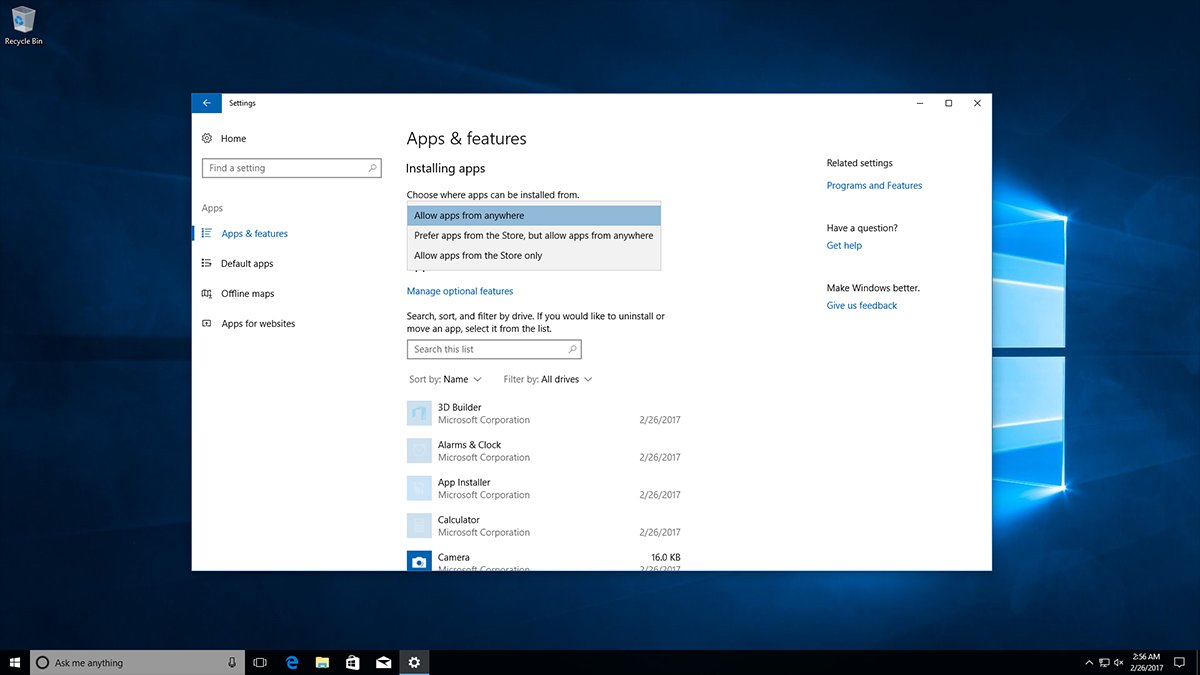Choose Allow apps from anywhere option
Screen dimensions: 1200x675
534,216
